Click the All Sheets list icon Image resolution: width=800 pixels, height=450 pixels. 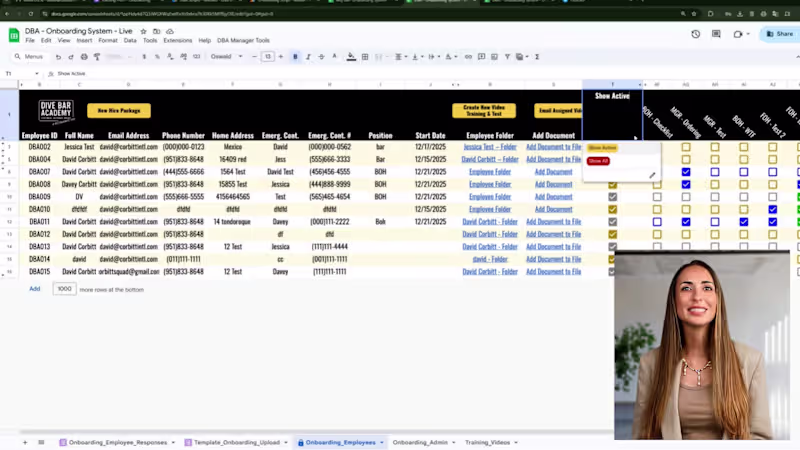click(41, 442)
